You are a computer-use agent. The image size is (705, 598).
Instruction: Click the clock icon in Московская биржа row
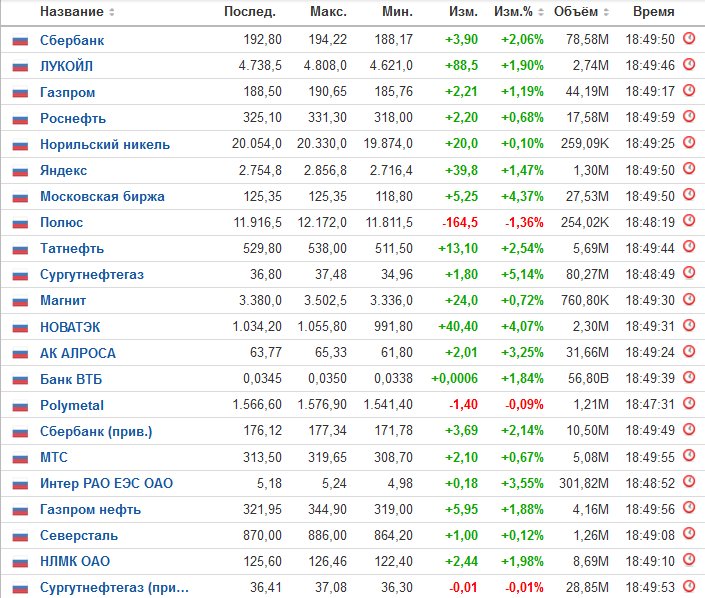[x=689, y=195]
